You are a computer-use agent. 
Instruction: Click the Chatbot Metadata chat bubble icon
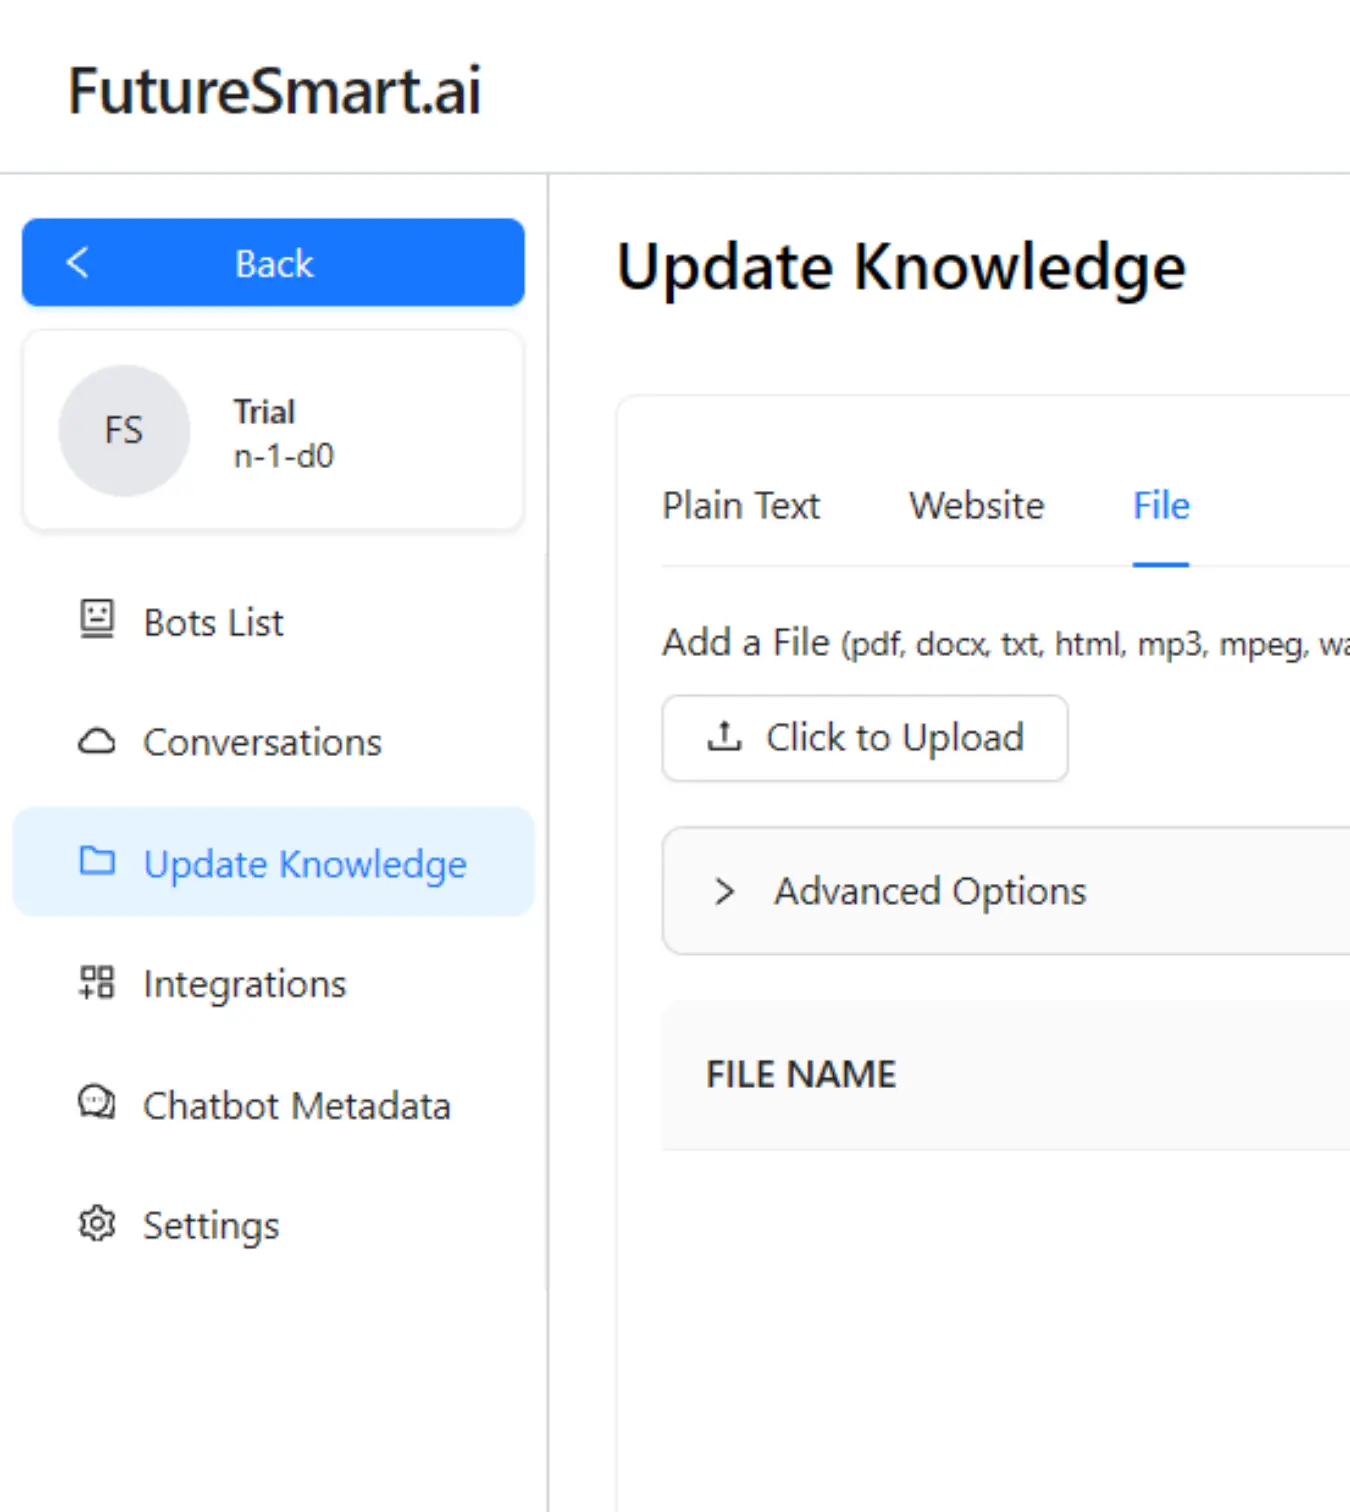click(x=97, y=1104)
